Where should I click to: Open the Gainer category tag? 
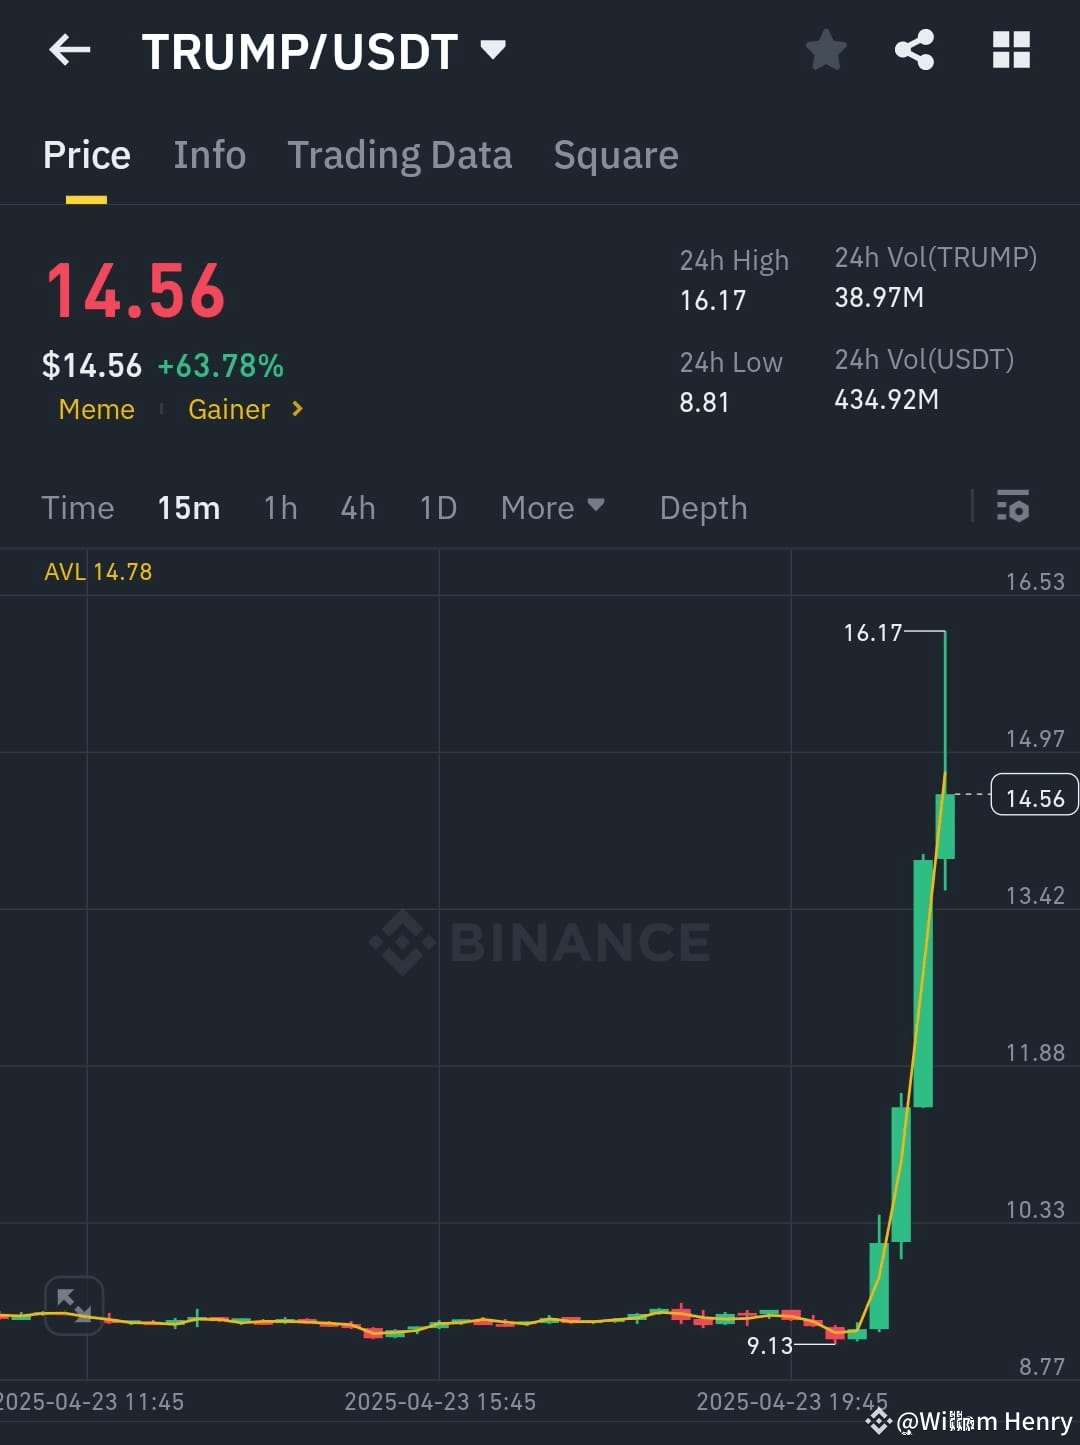[229, 410]
